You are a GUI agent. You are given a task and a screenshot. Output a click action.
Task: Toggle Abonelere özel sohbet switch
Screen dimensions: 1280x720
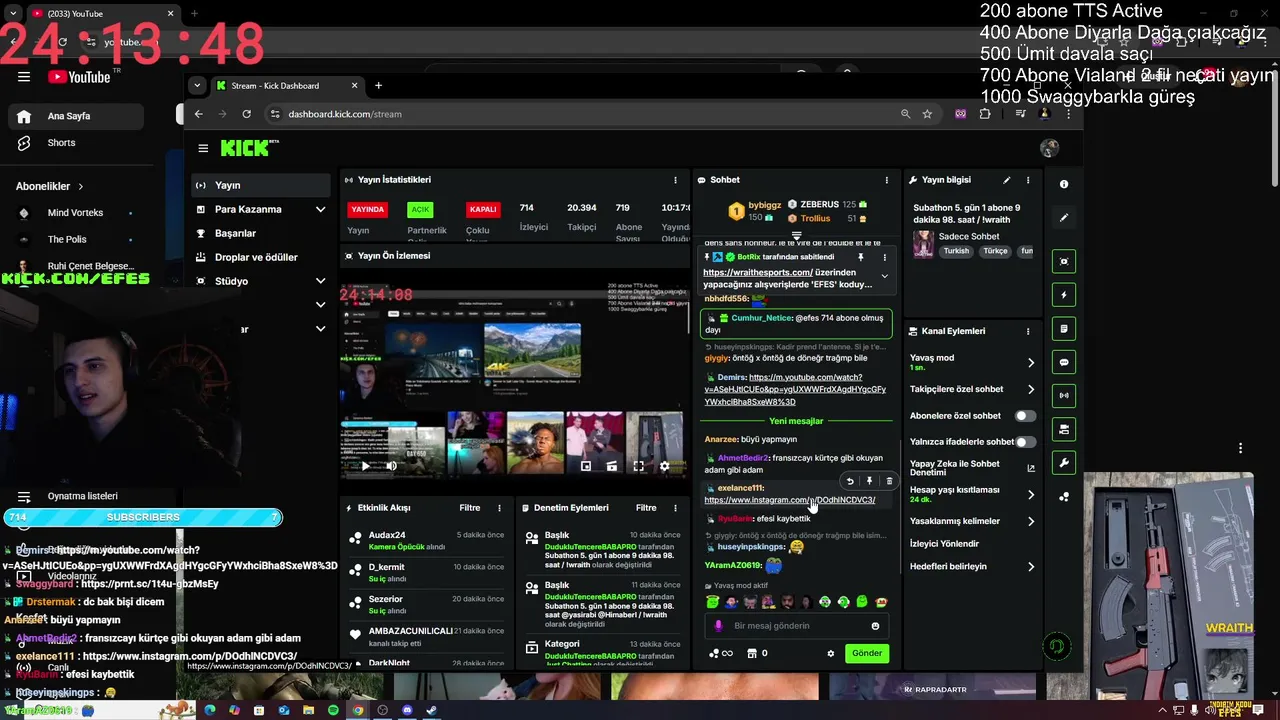(x=1025, y=415)
